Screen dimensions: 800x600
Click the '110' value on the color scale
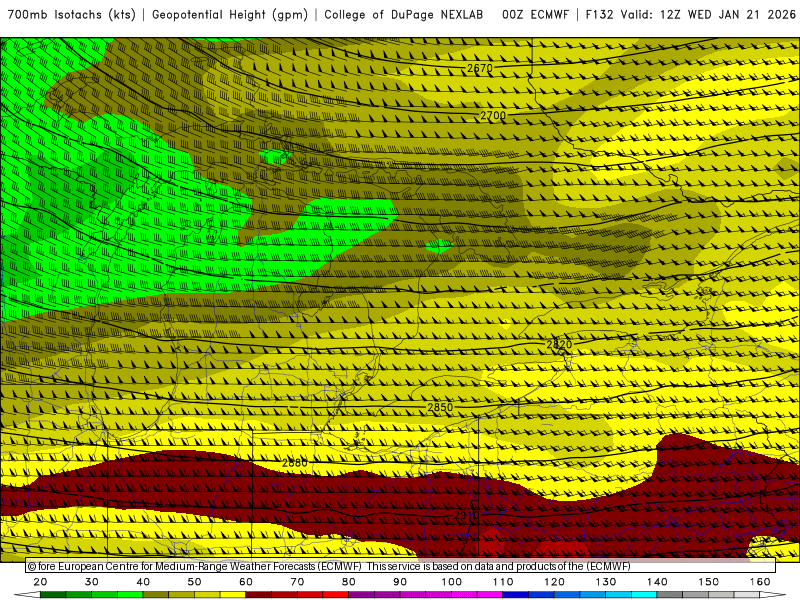[x=503, y=582]
